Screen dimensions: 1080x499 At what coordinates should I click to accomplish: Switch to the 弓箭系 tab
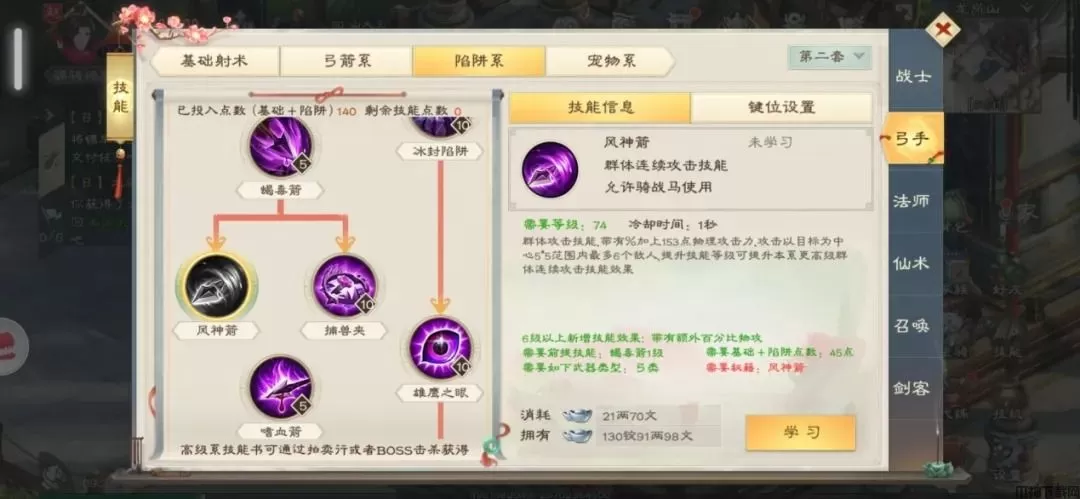pyautogui.click(x=347, y=61)
